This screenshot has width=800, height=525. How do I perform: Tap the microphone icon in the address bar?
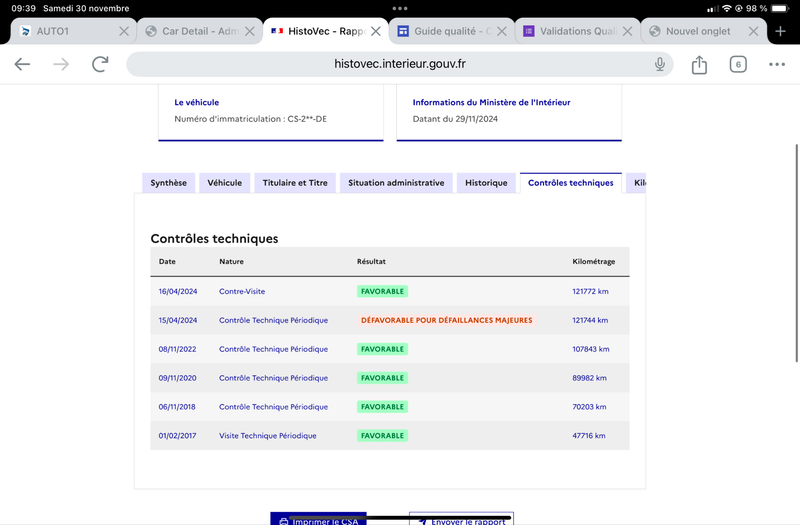[660, 64]
